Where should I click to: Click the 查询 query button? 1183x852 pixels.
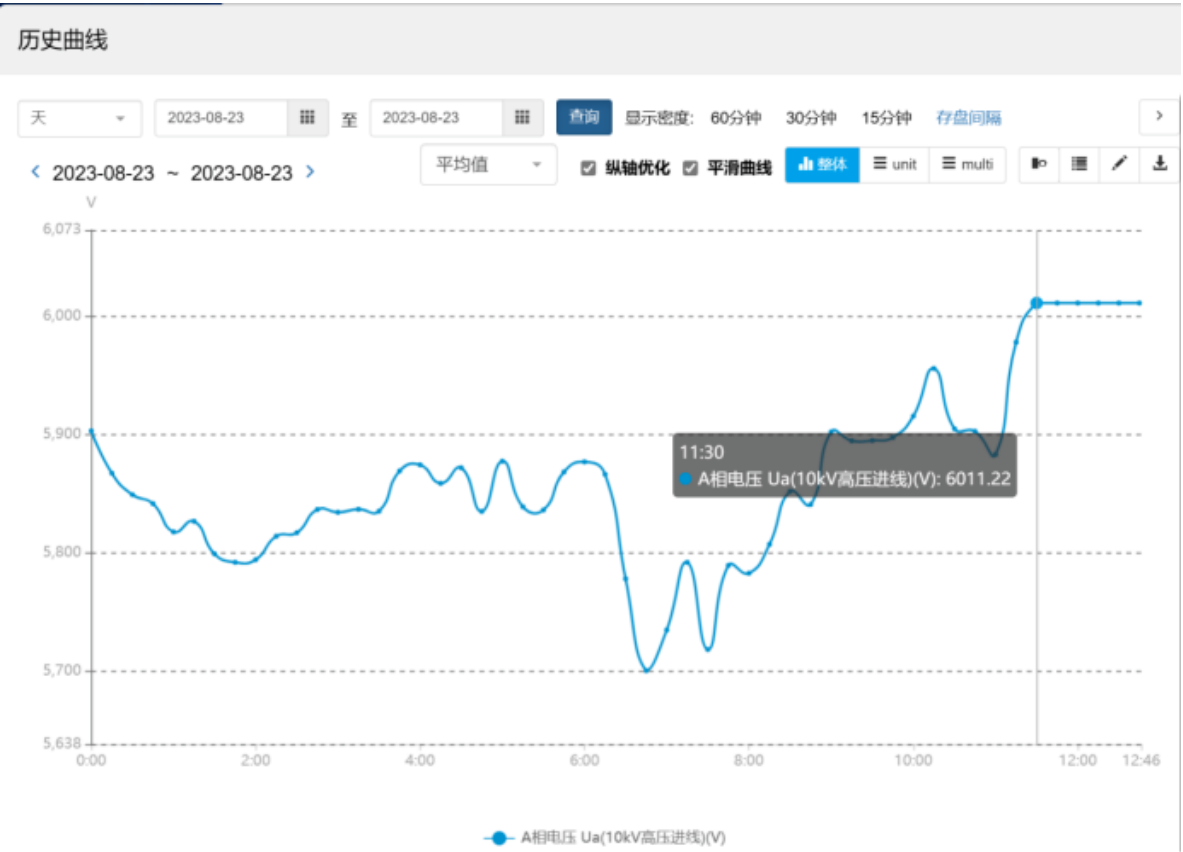[x=584, y=117]
